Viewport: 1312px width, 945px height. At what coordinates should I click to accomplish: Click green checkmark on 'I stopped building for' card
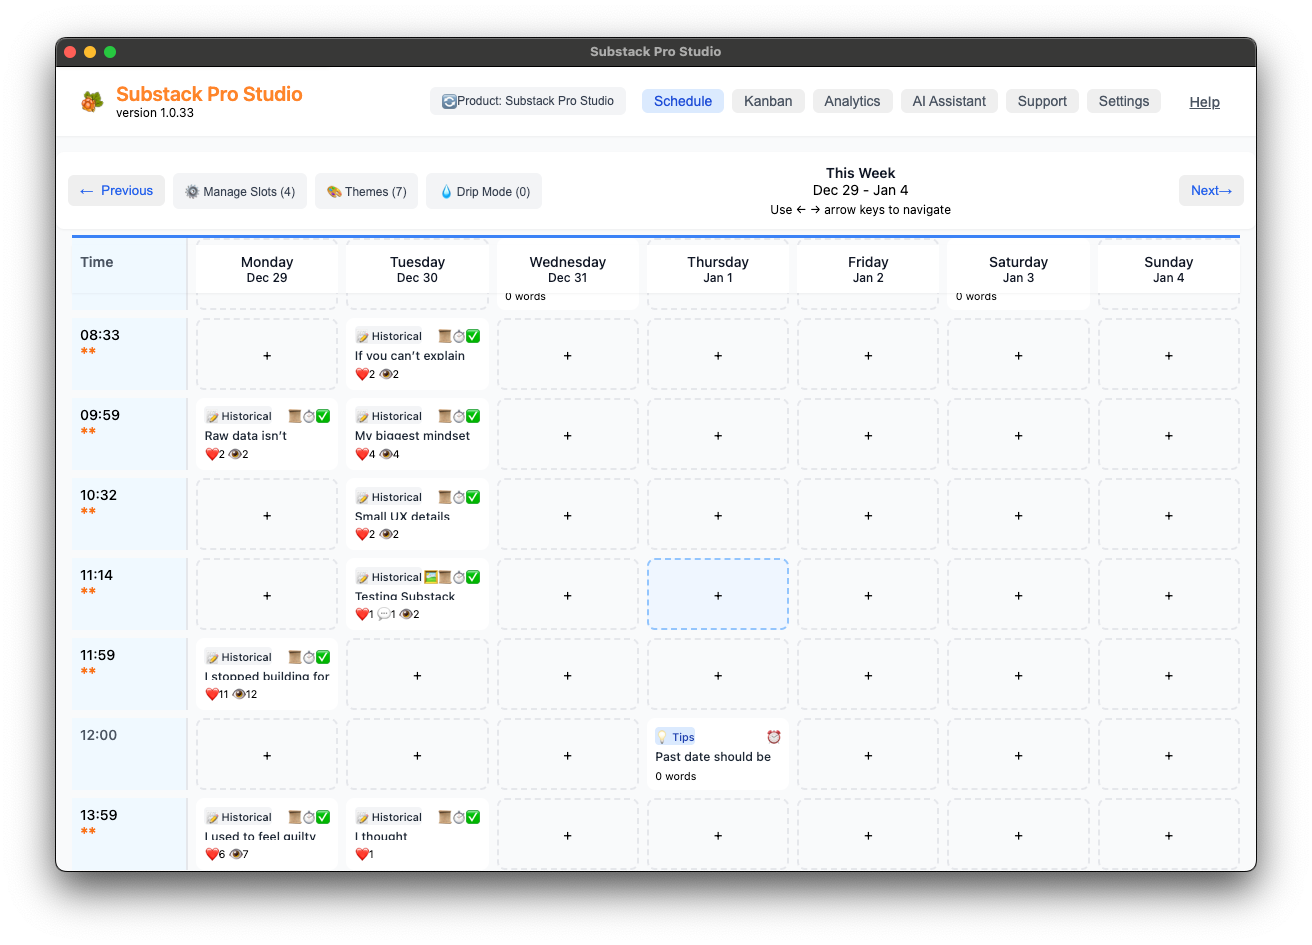point(323,657)
